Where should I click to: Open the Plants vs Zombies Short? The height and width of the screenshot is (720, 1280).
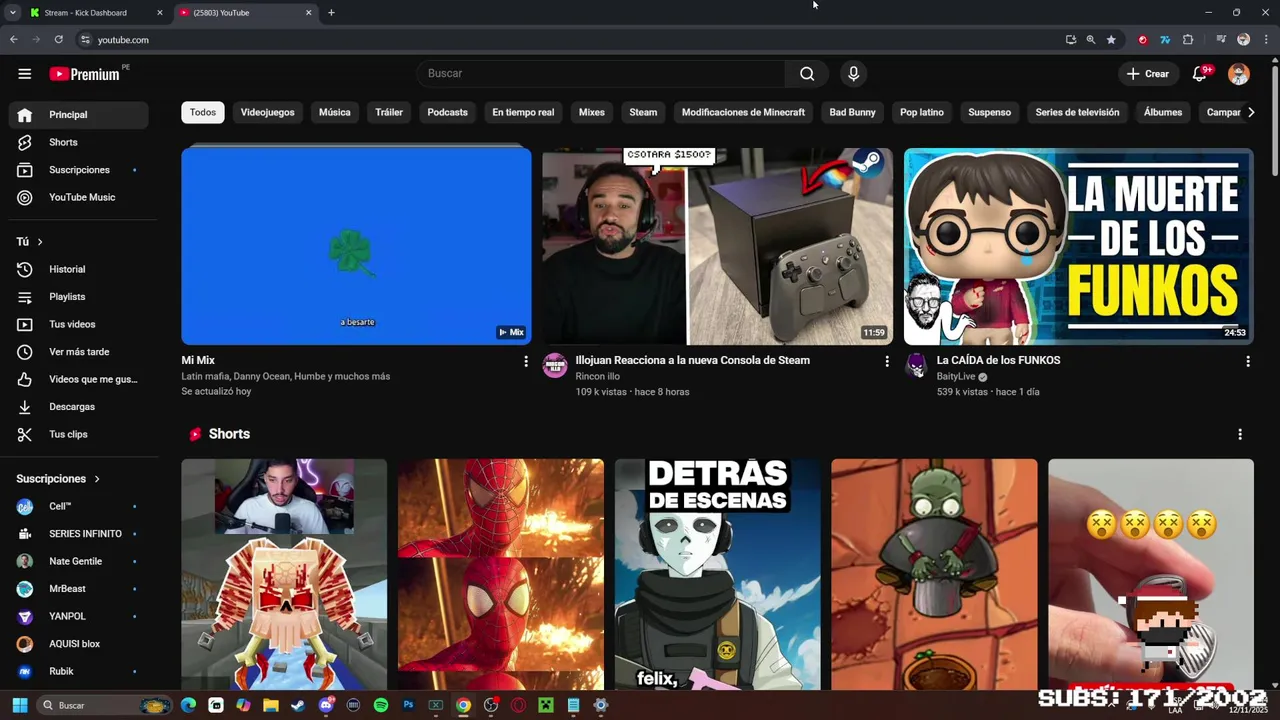click(934, 575)
